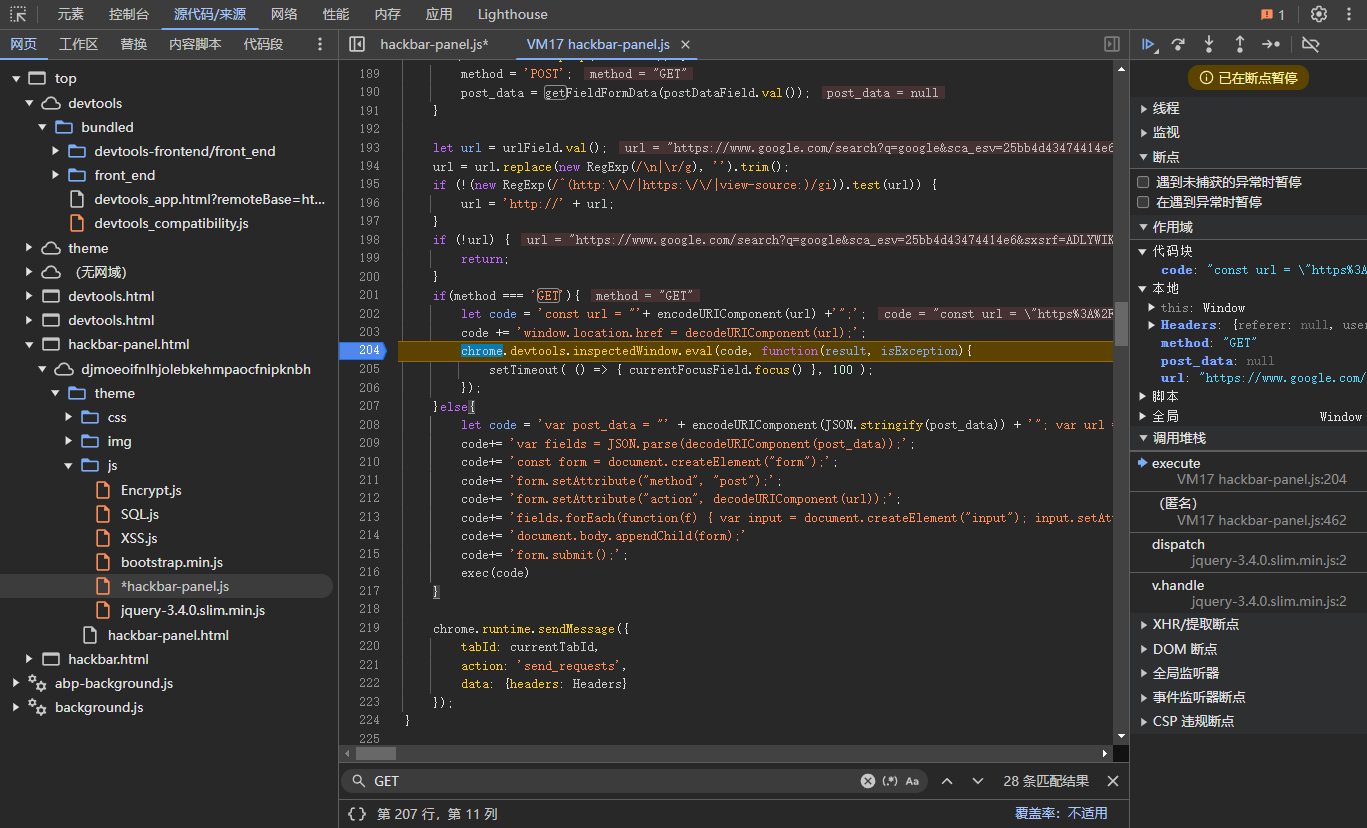Deactivate all breakpoints icon
This screenshot has height=828, width=1367.
tap(1311, 44)
